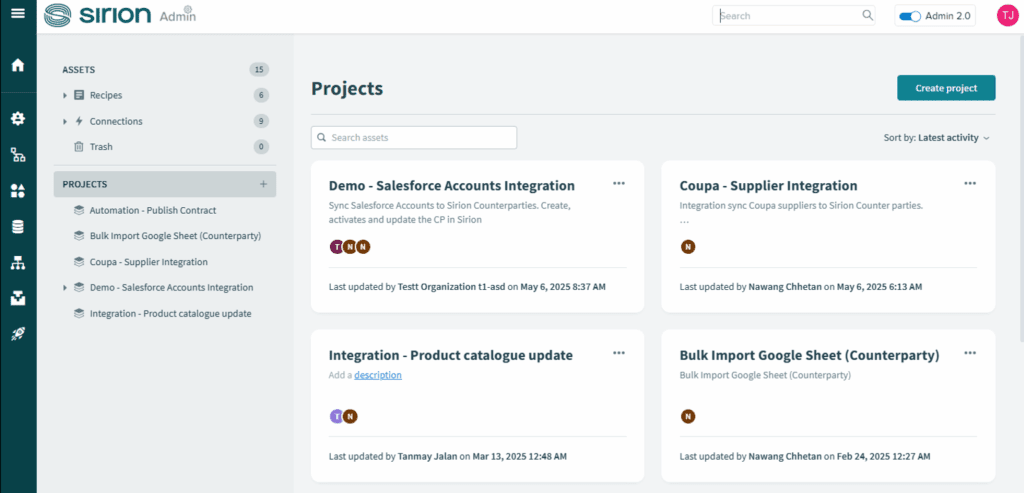This screenshot has width=1024, height=493.
Task: Click 'Testt Organization t1-asd' text
Action: click(451, 286)
